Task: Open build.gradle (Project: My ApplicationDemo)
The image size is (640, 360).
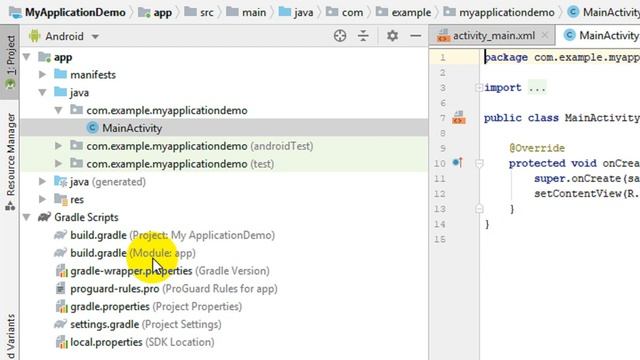Action: (172, 235)
